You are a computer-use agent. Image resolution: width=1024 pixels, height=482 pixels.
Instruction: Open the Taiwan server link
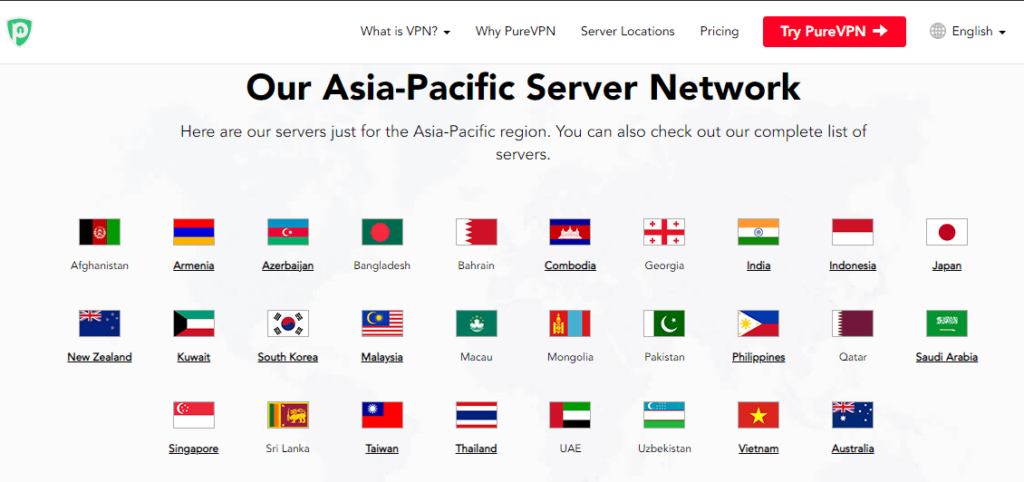tap(382, 449)
